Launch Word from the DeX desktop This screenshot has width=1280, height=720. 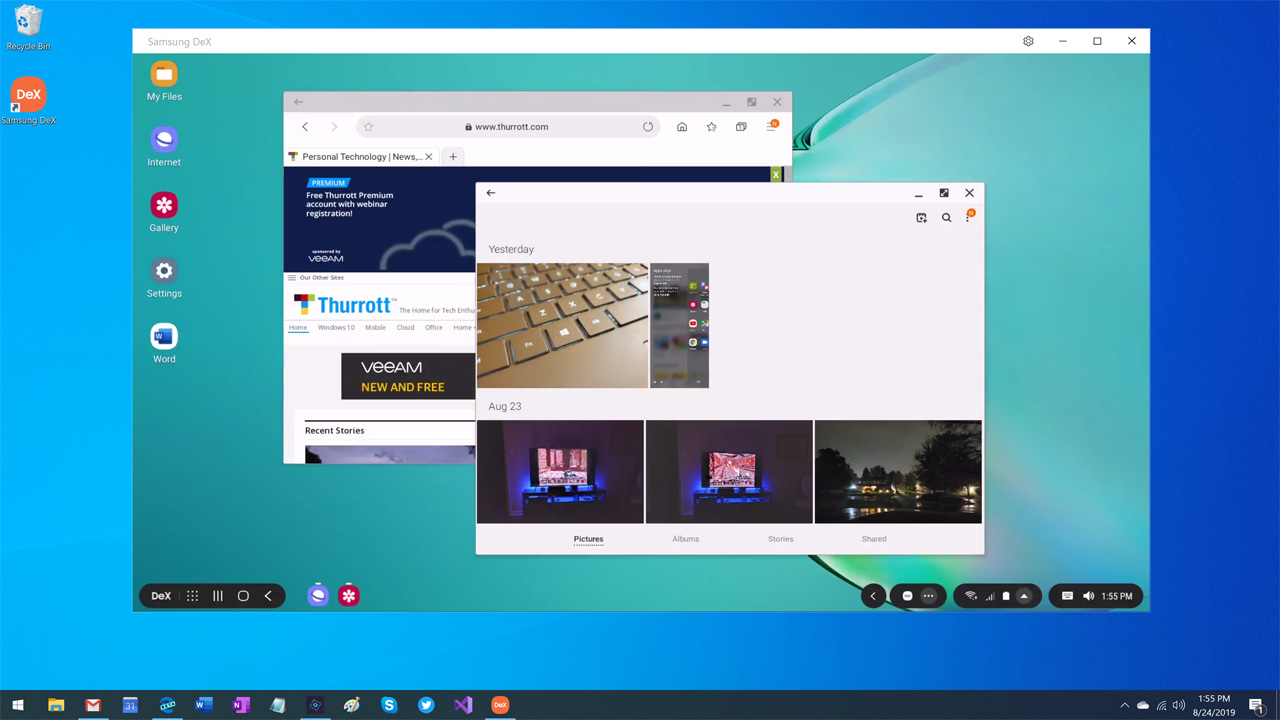pyautogui.click(x=164, y=337)
